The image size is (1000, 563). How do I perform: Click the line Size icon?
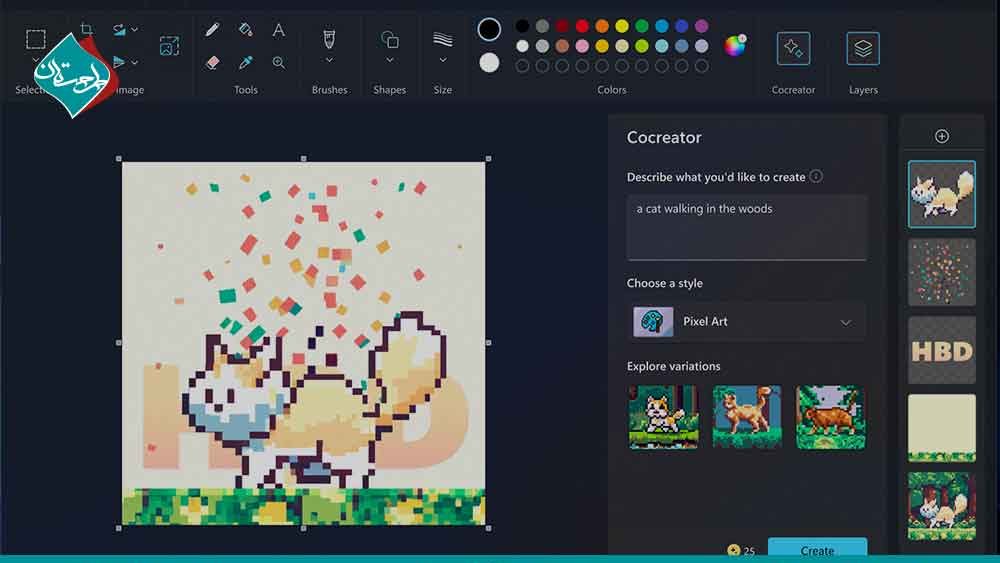(x=443, y=40)
